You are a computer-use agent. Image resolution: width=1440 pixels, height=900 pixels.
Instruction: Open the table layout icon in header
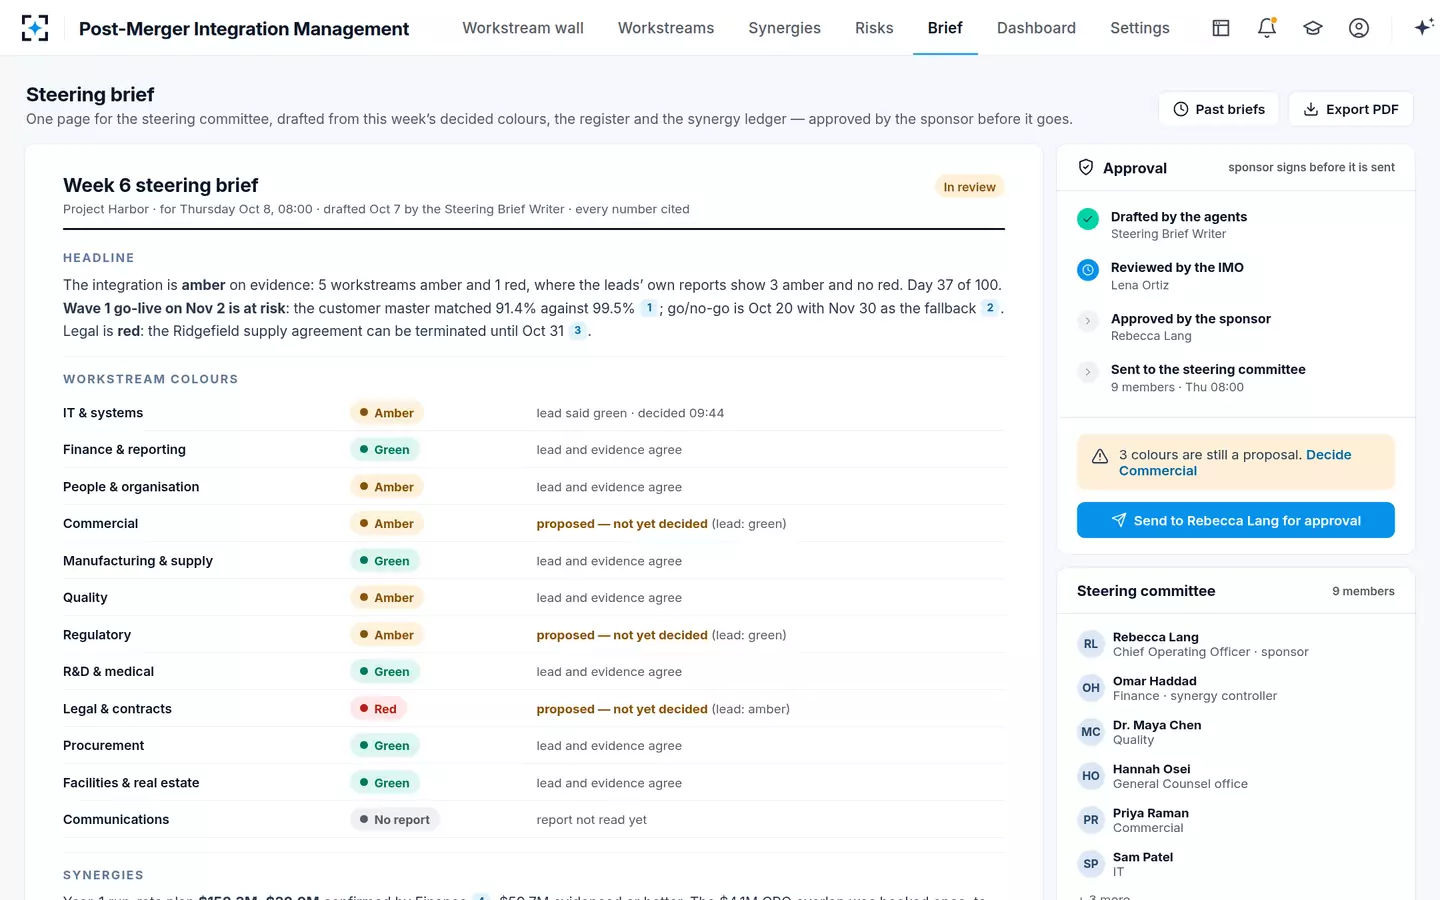(1221, 28)
